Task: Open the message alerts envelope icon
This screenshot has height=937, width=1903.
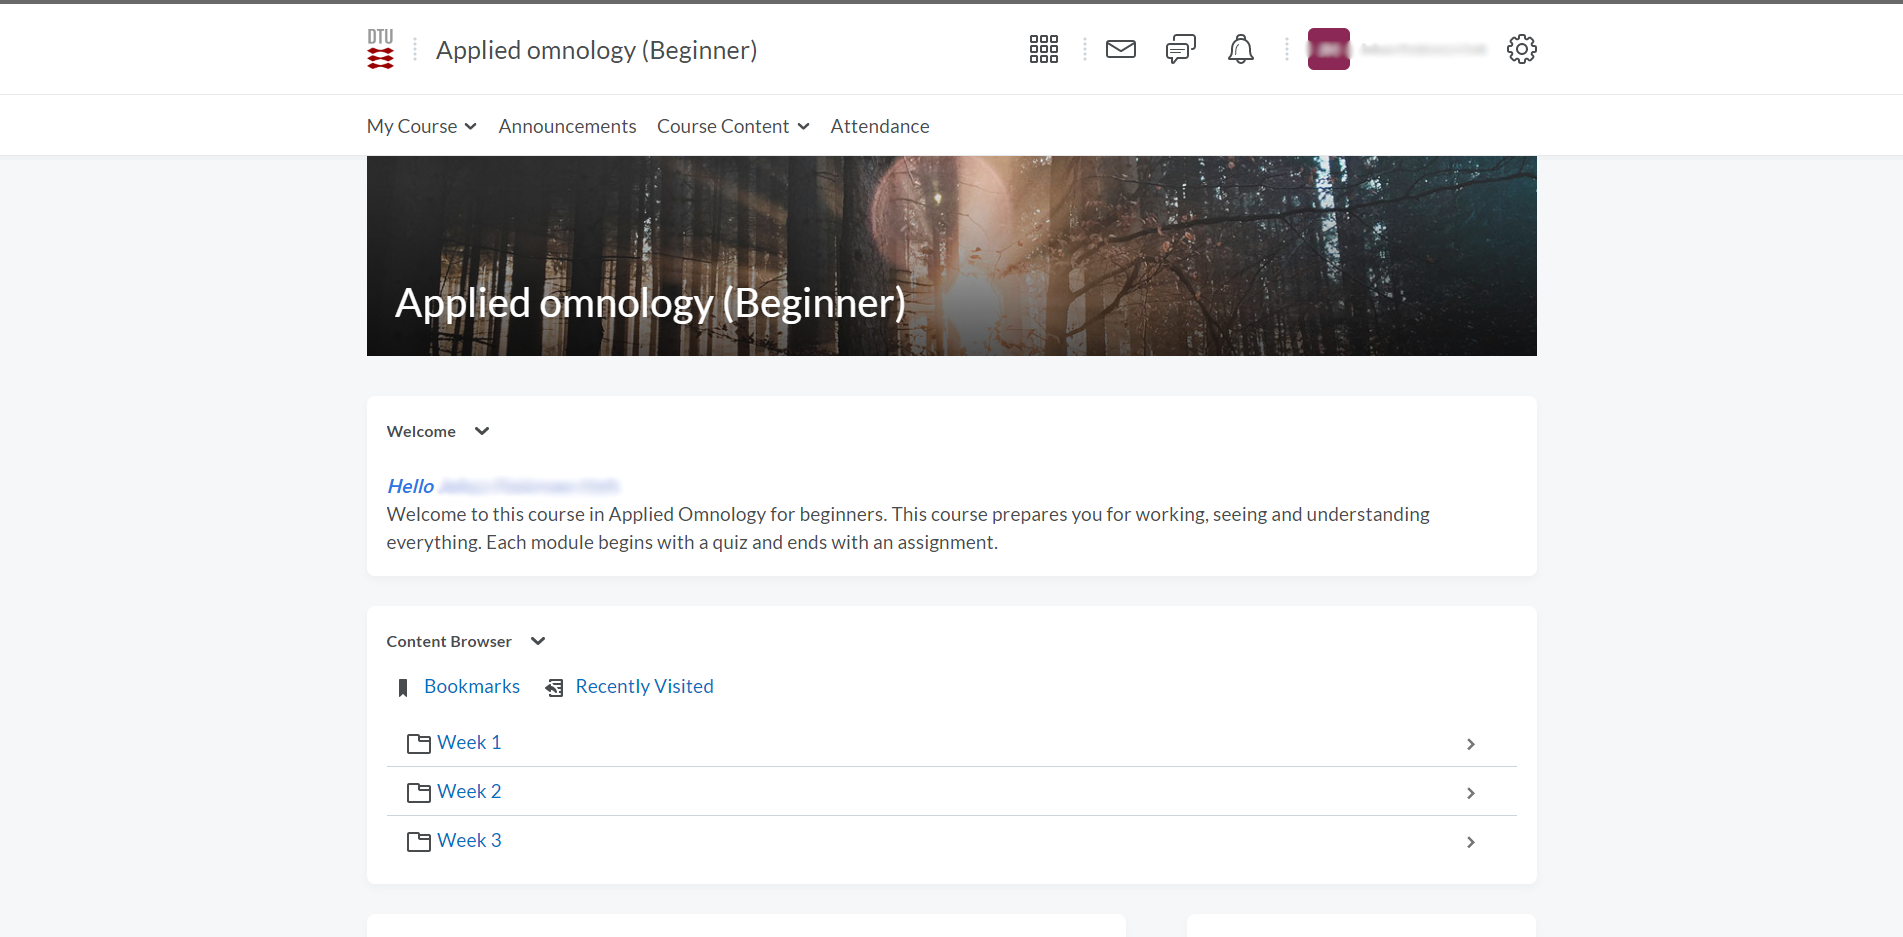Action: point(1120,49)
